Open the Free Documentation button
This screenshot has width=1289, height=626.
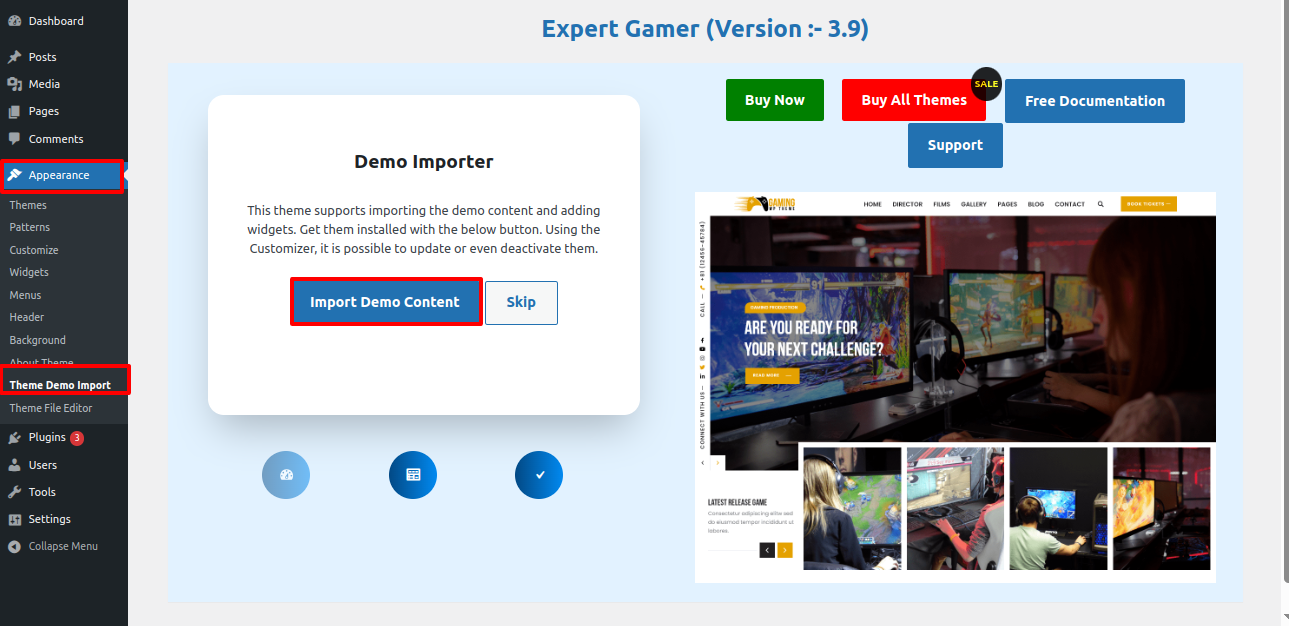pos(1095,101)
